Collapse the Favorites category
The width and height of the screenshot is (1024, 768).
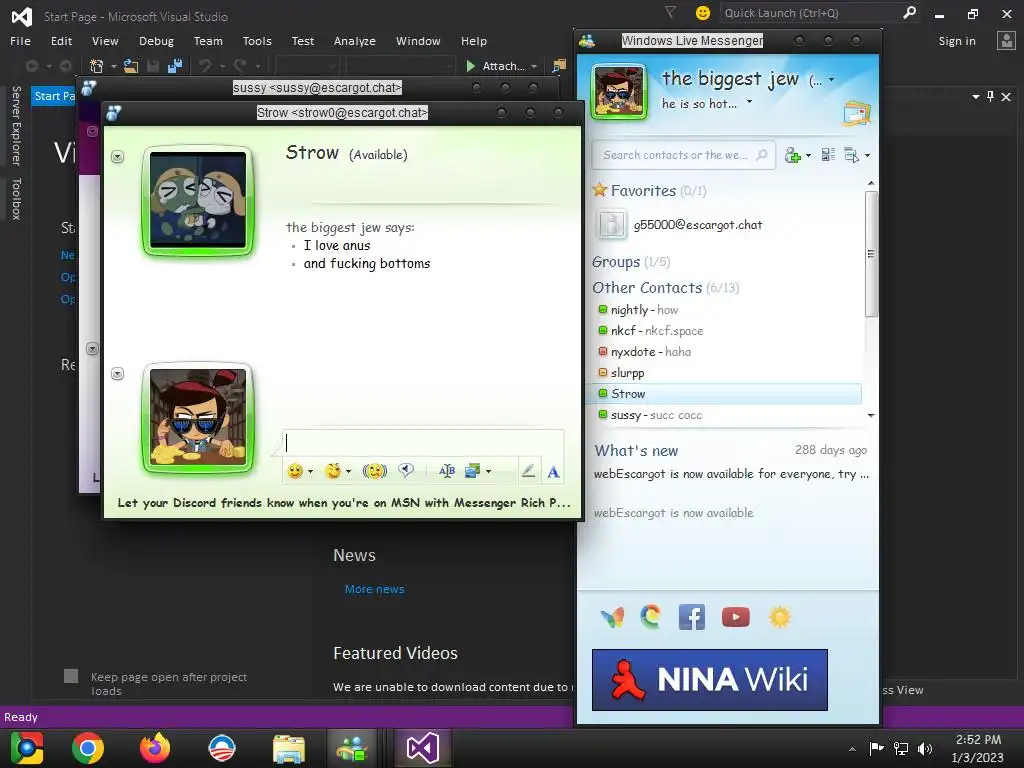[643, 191]
